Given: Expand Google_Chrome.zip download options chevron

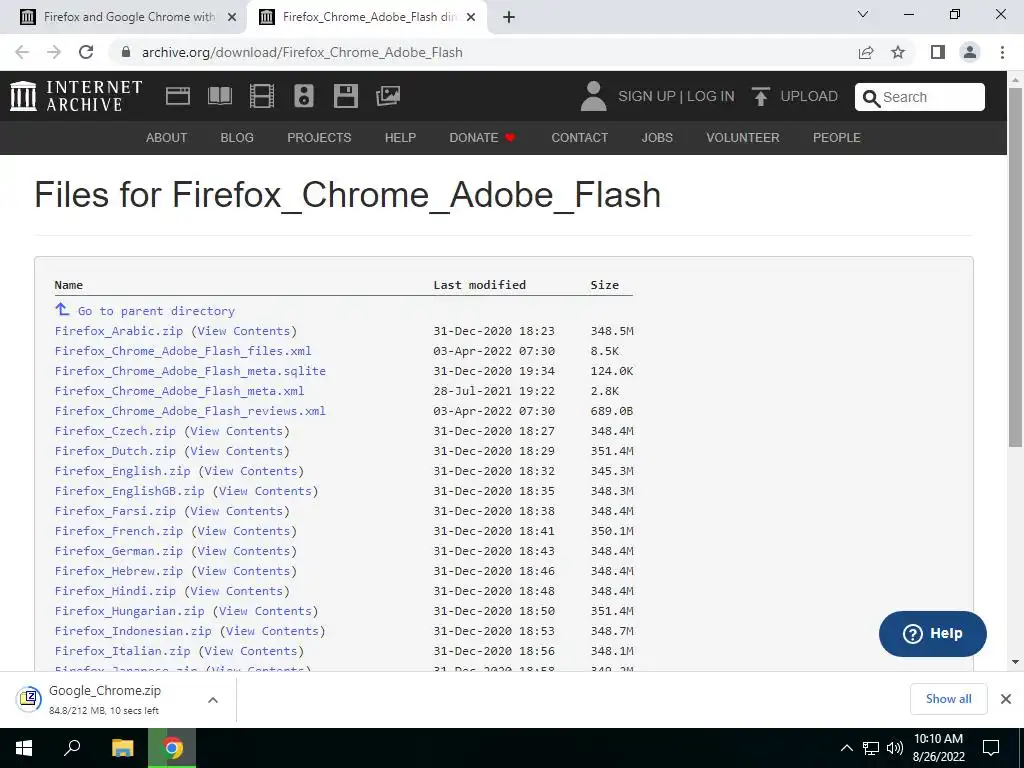Looking at the screenshot, I should 212,699.
